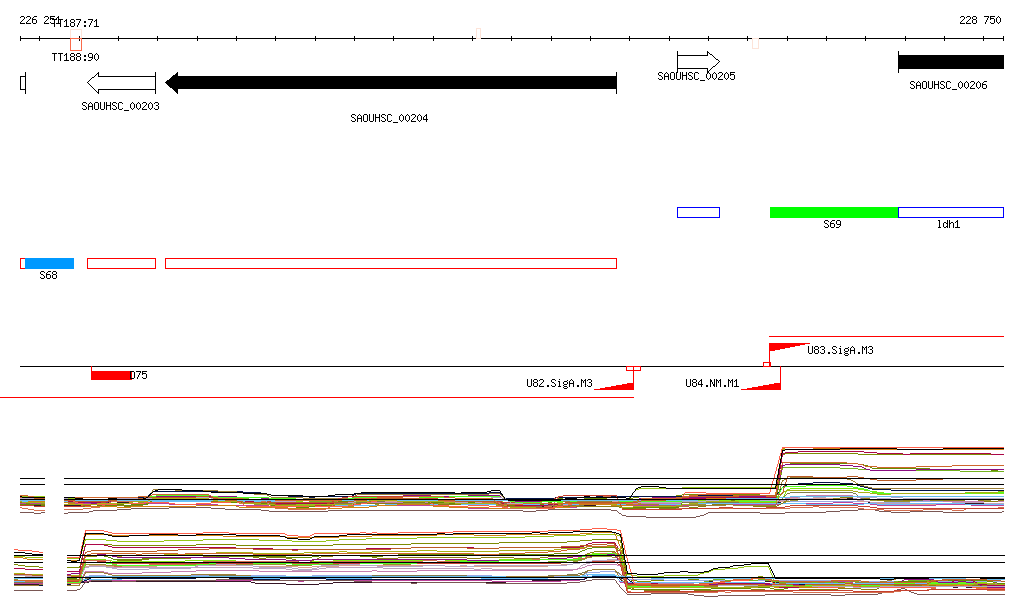
Task: Click the small white box left of S69
Action: [x=698, y=212]
